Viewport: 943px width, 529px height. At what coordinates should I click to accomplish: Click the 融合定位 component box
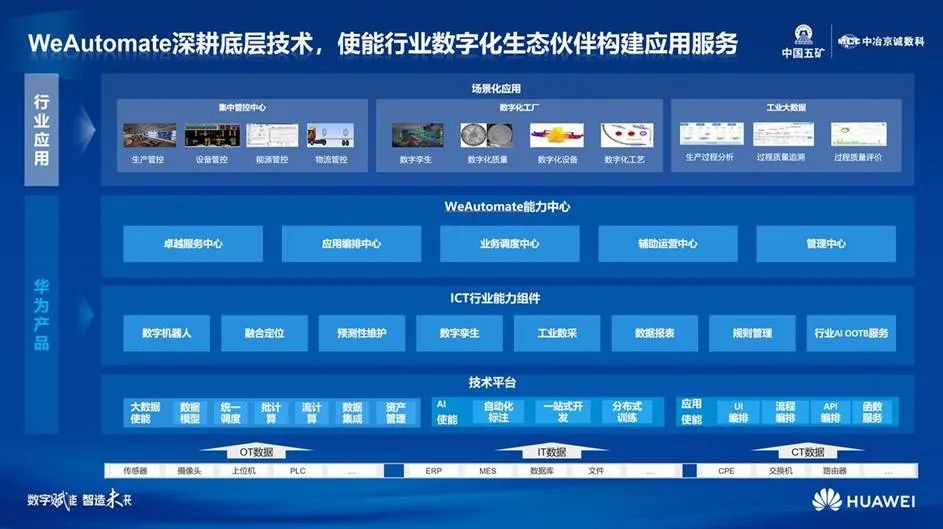265,333
